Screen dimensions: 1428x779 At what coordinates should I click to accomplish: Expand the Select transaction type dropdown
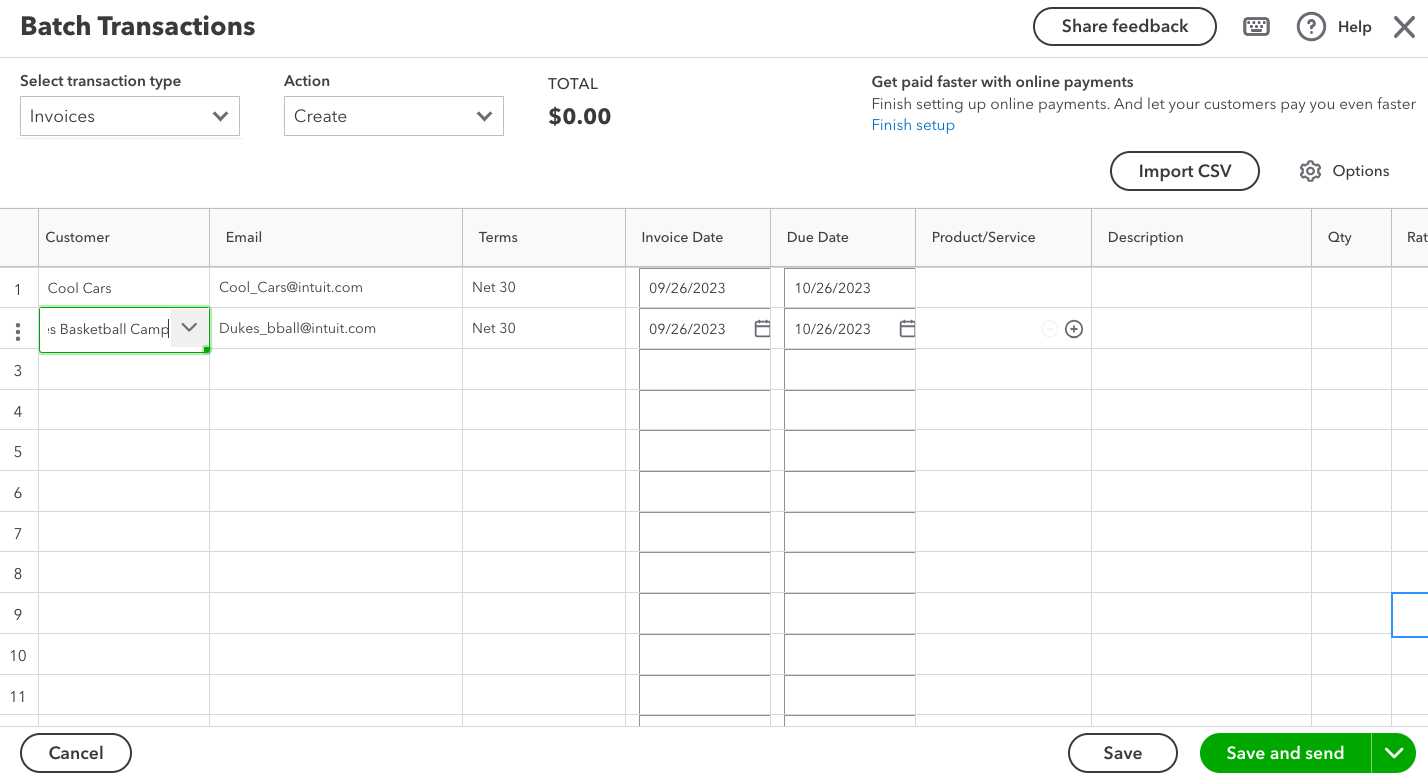pyautogui.click(x=130, y=116)
